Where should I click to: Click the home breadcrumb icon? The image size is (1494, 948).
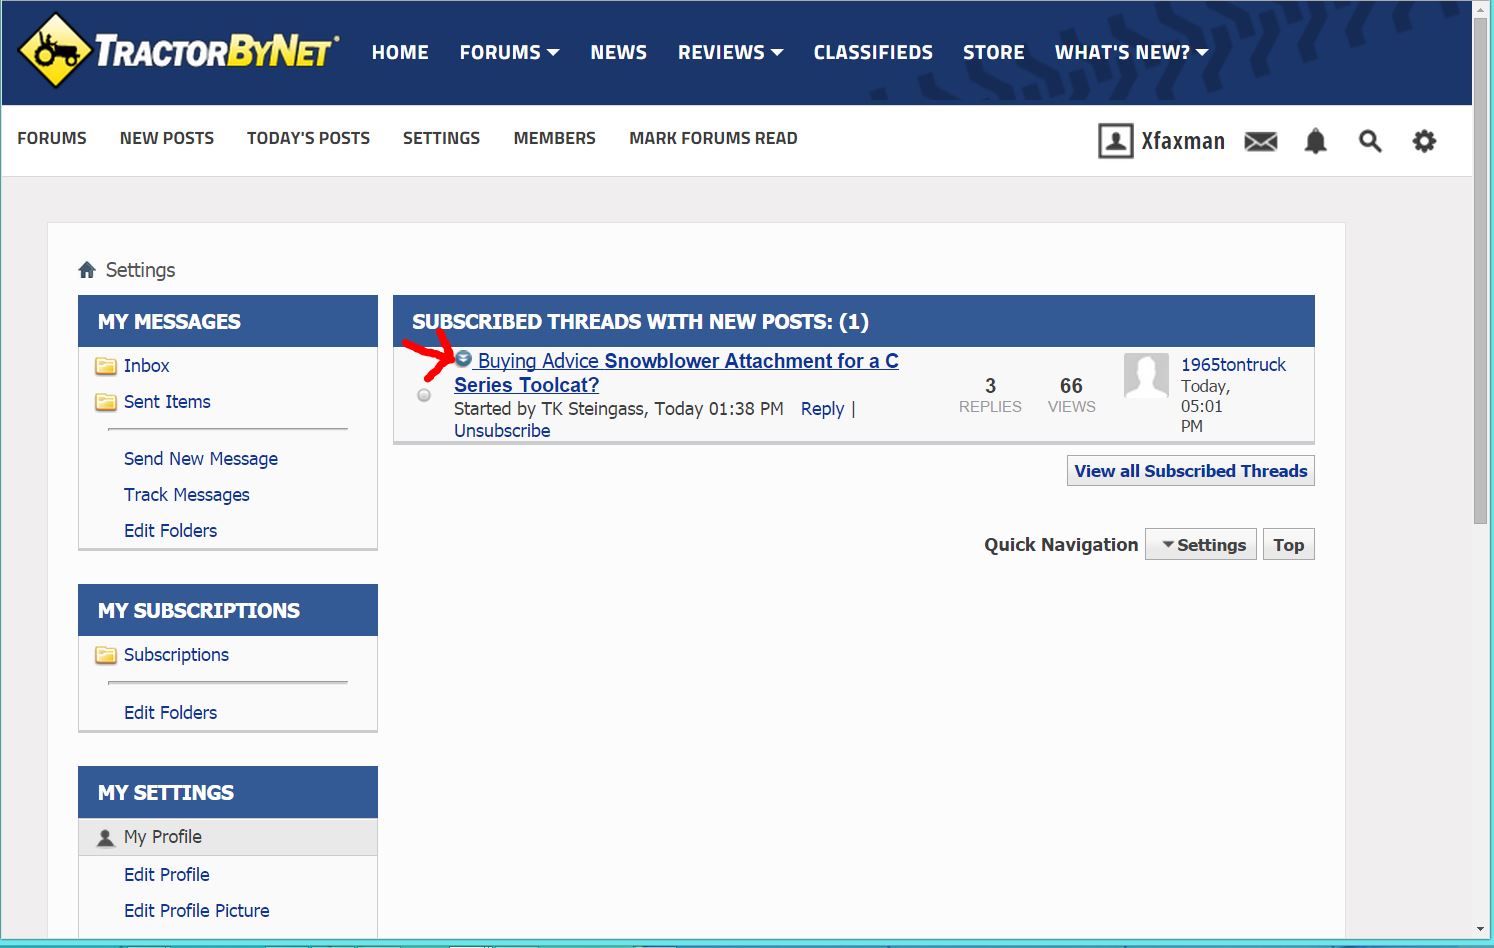(x=87, y=270)
